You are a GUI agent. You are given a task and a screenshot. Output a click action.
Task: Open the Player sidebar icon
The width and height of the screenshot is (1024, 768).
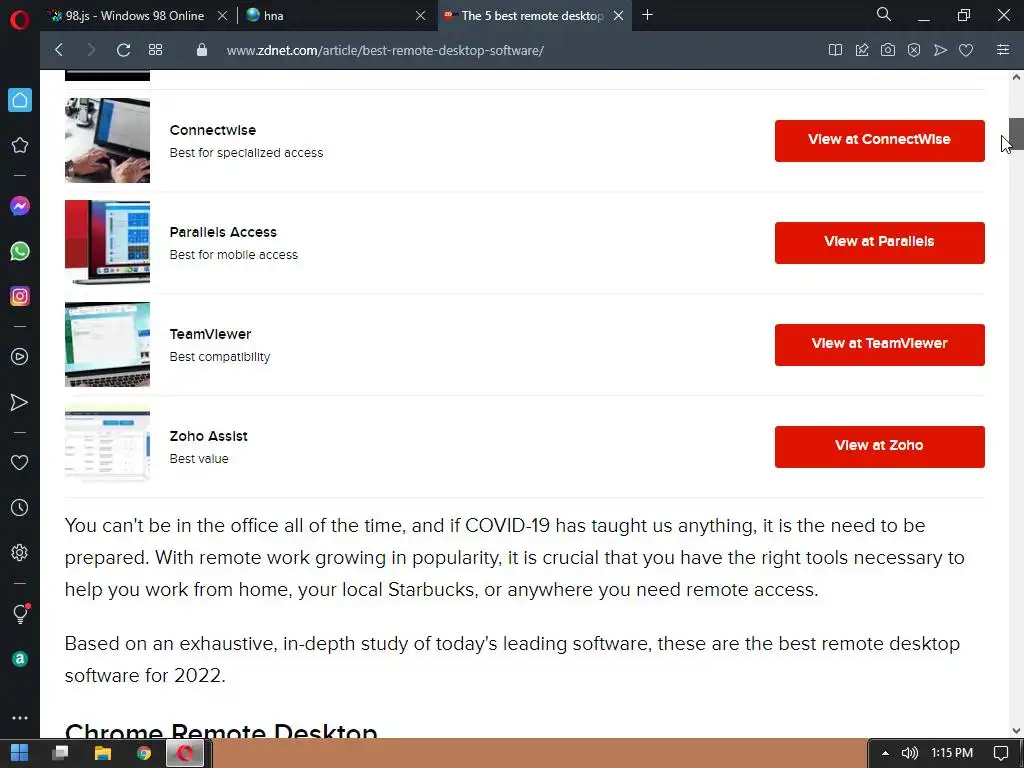point(20,357)
